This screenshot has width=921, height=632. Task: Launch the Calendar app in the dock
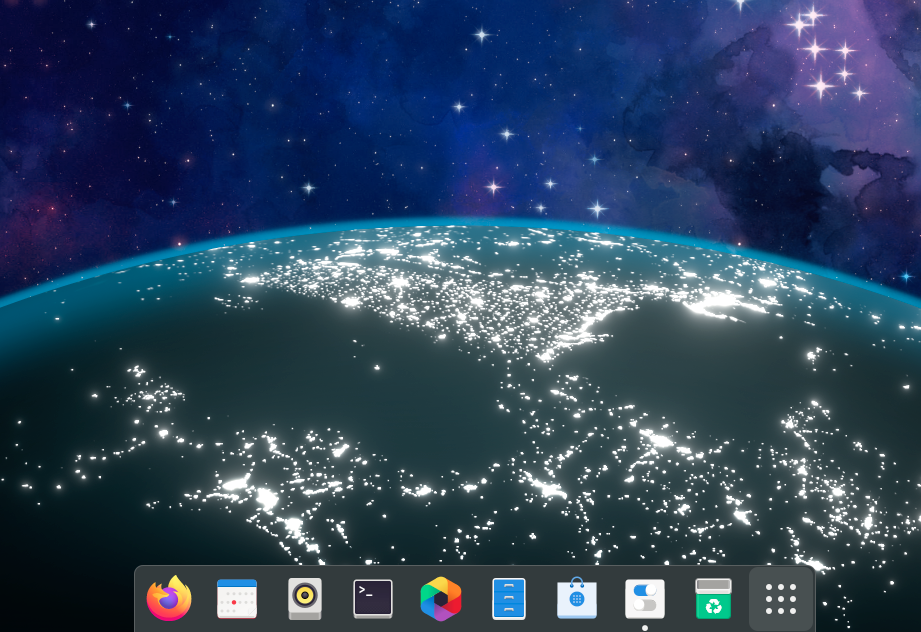(237, 599)
